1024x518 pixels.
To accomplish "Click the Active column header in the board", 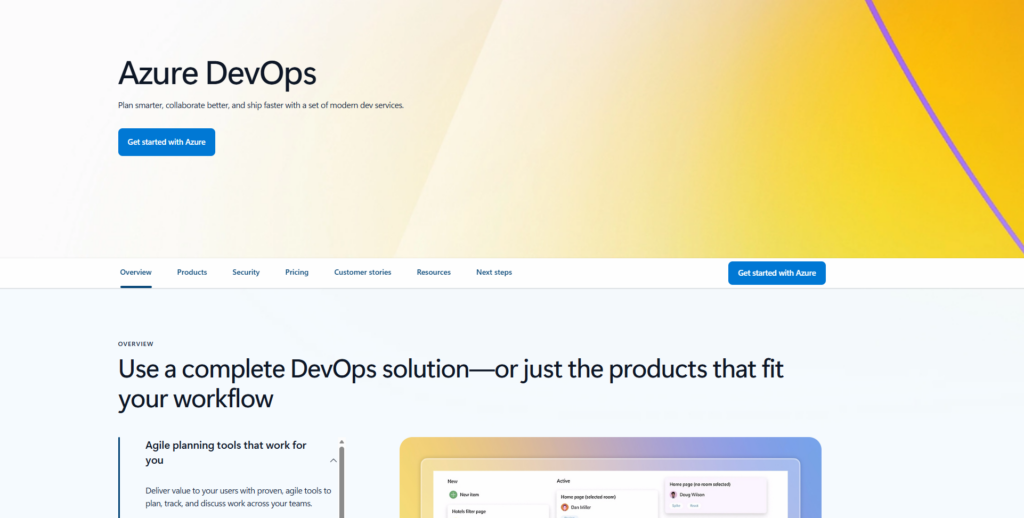I will pos(563,481).
